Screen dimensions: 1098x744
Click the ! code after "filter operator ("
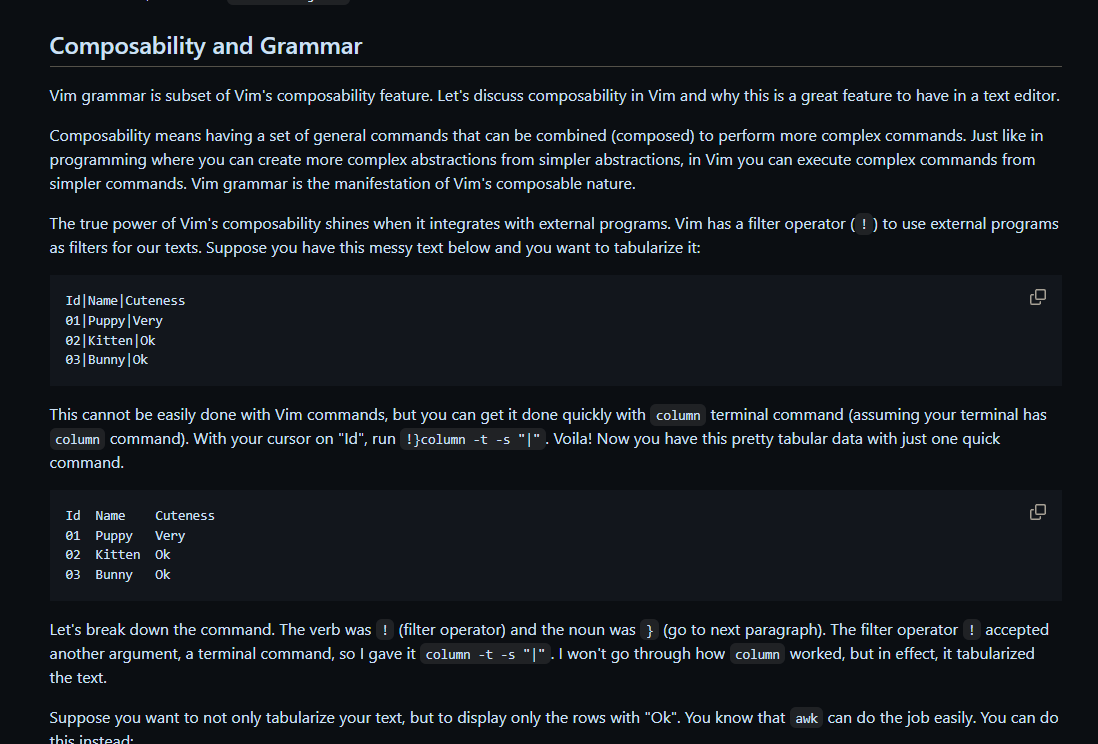click(x=864, y=224)
